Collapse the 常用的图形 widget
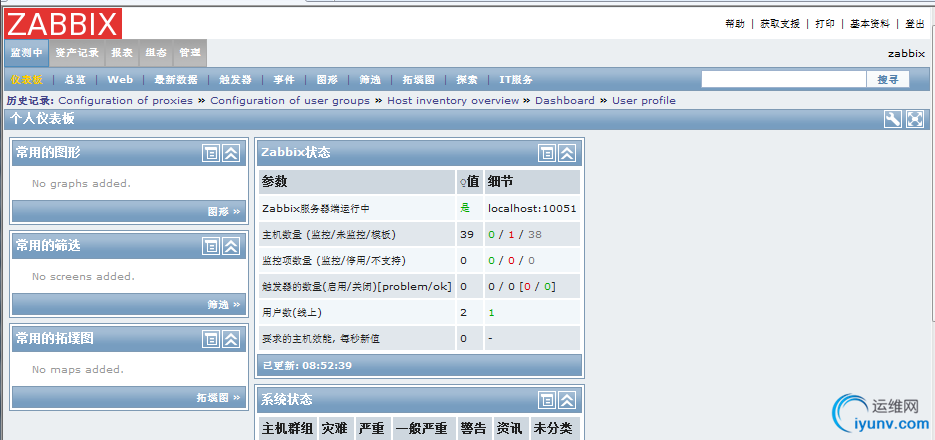The width and height of the screenshot is (935, 440). [x=231, y=153]
